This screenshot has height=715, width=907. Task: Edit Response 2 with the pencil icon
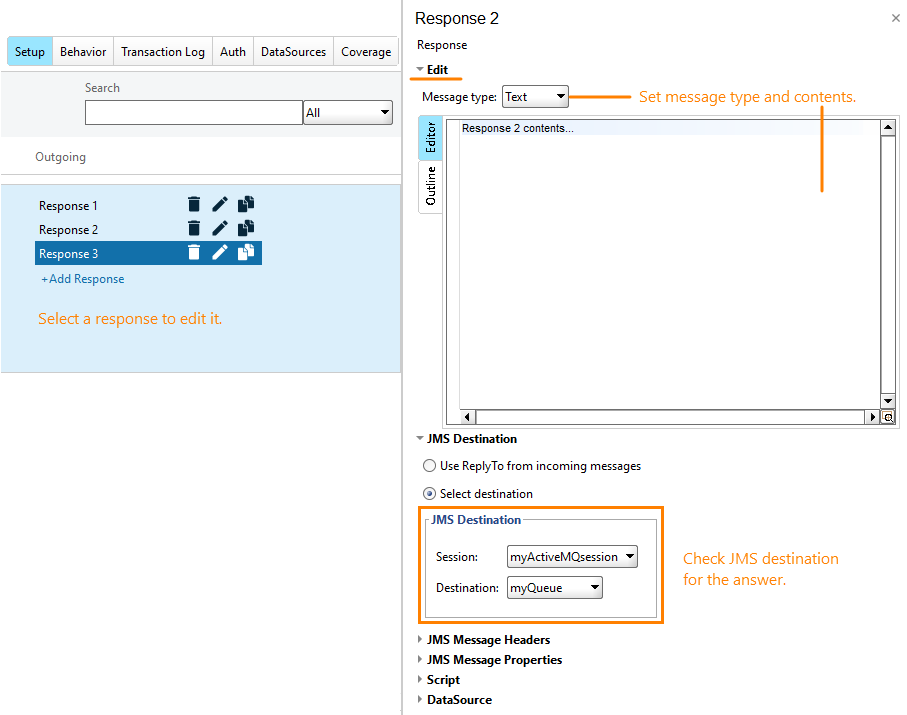(x=220, y=228)
